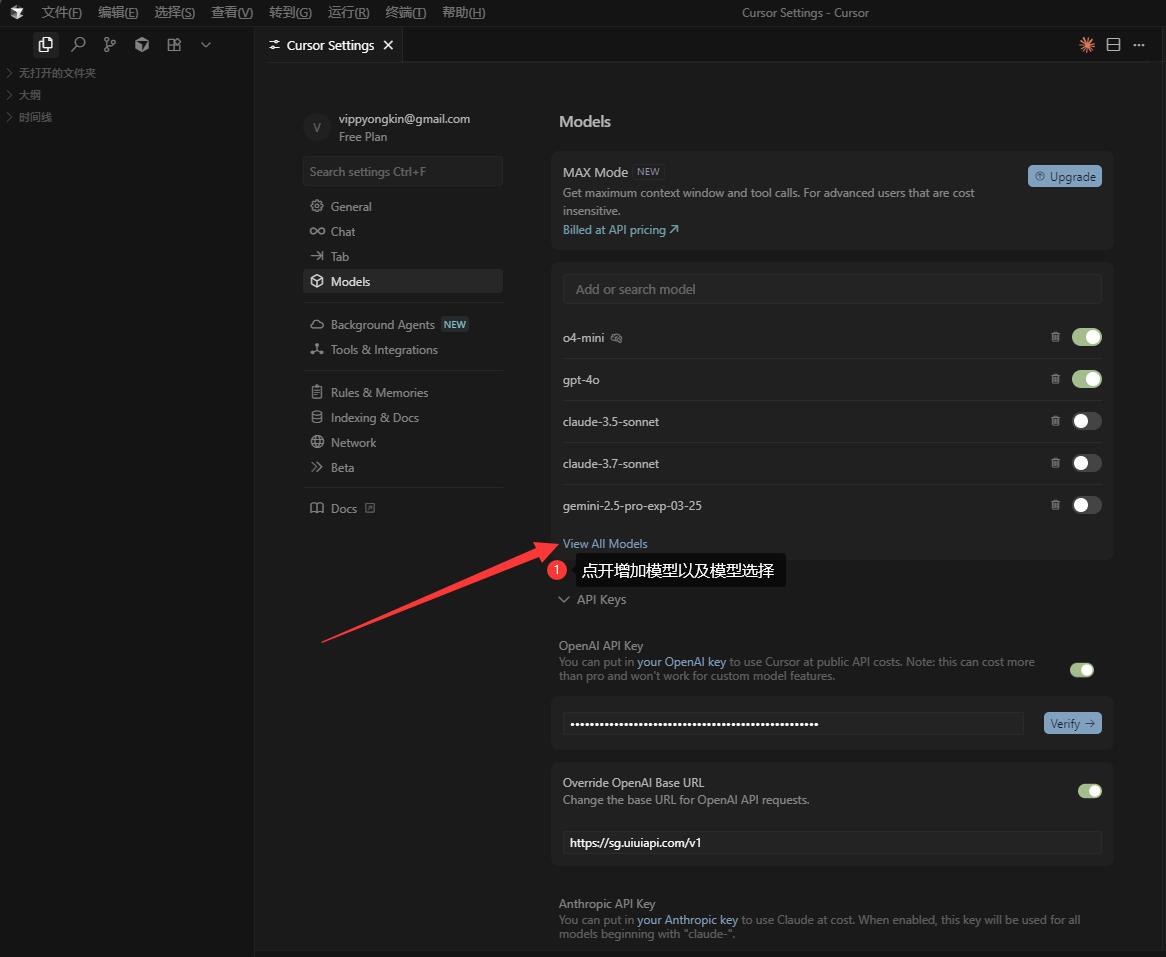This screenshot has width=1166, height=957.
Task: Delete the claude-3.5-sonnet model
Action: point(1055,421)
